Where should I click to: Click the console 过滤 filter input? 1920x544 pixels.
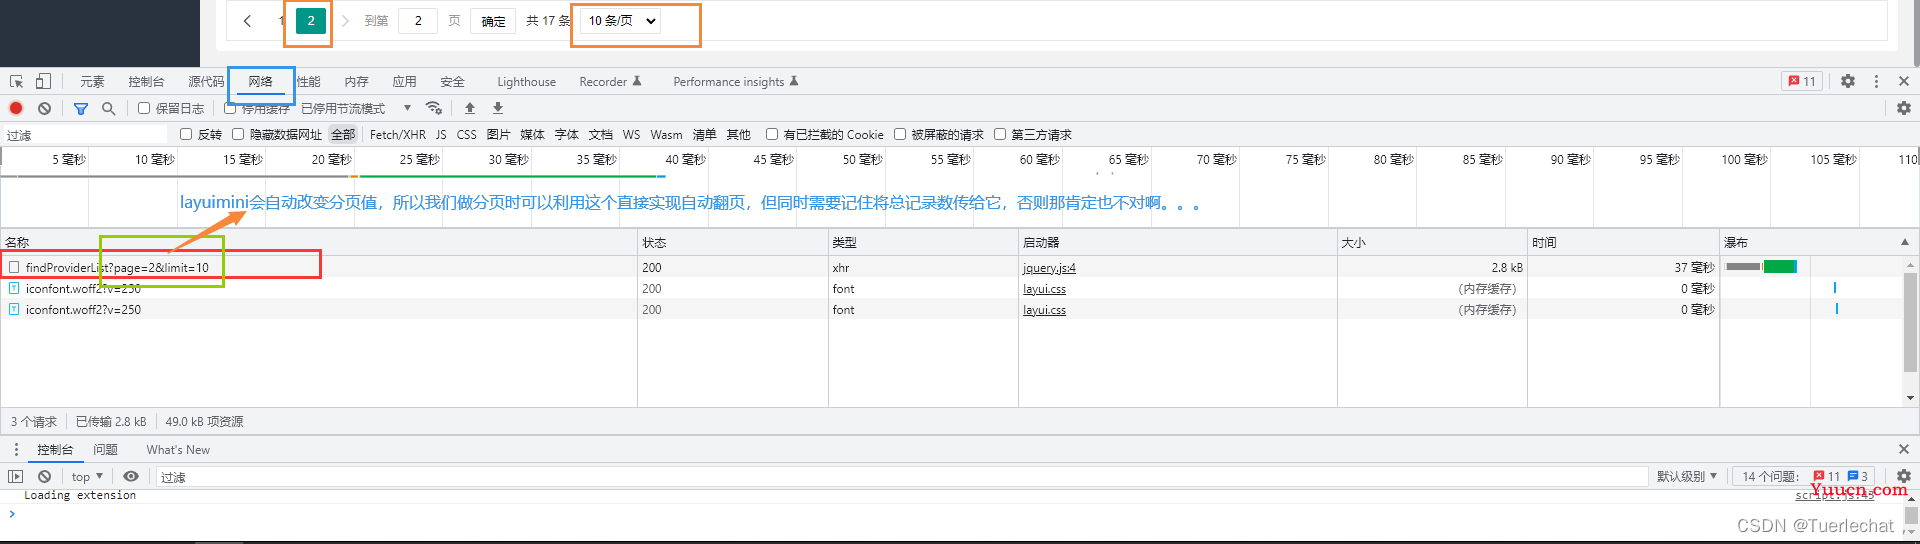click(901, 477)
